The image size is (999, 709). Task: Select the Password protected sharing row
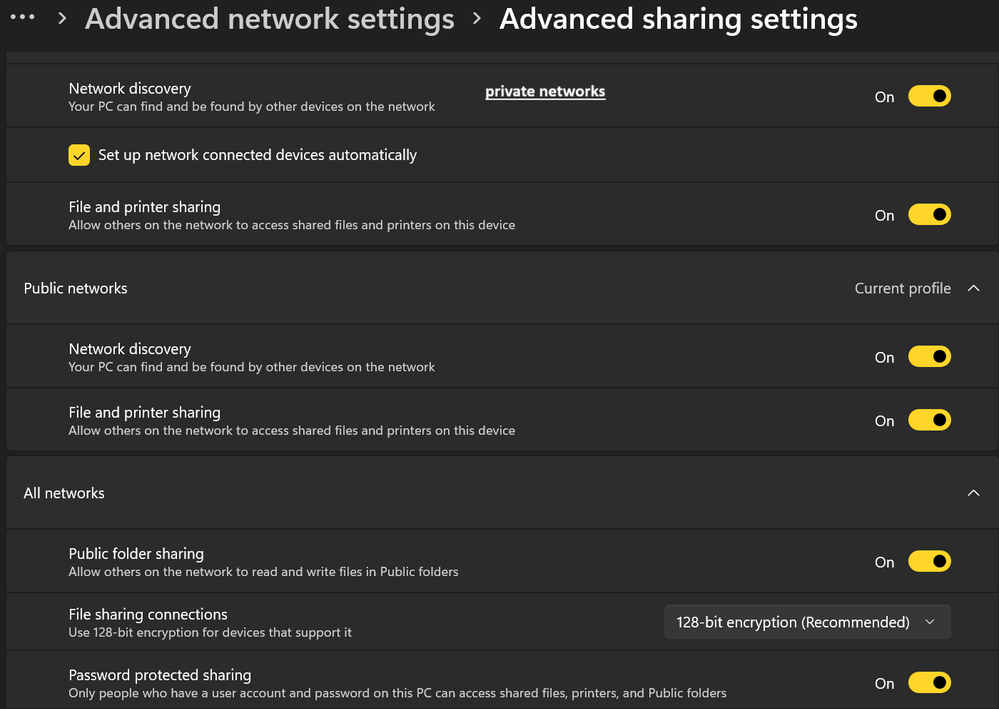pos(502,681)
